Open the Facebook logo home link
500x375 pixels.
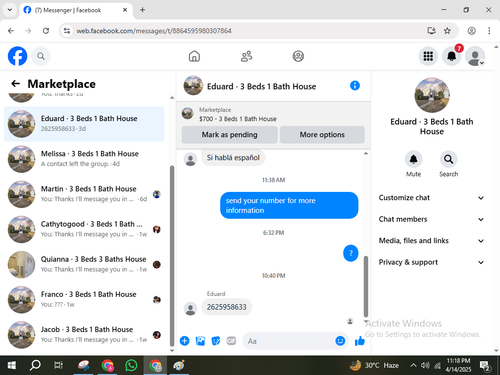(x=17, y=56)
